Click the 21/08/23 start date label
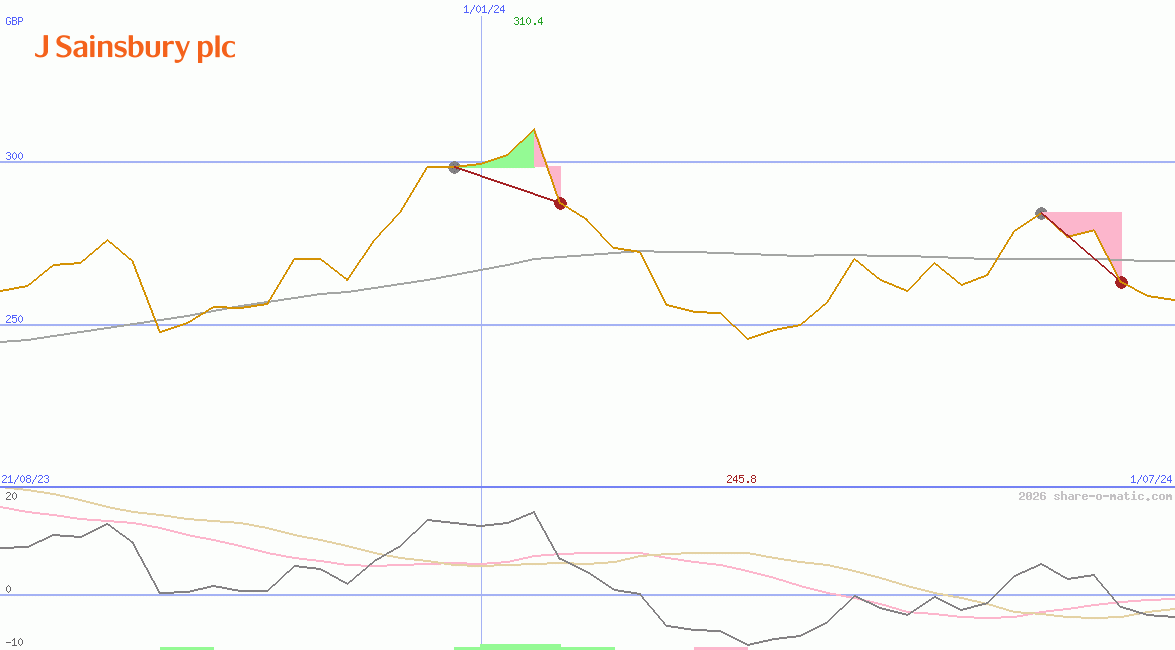 25,479
